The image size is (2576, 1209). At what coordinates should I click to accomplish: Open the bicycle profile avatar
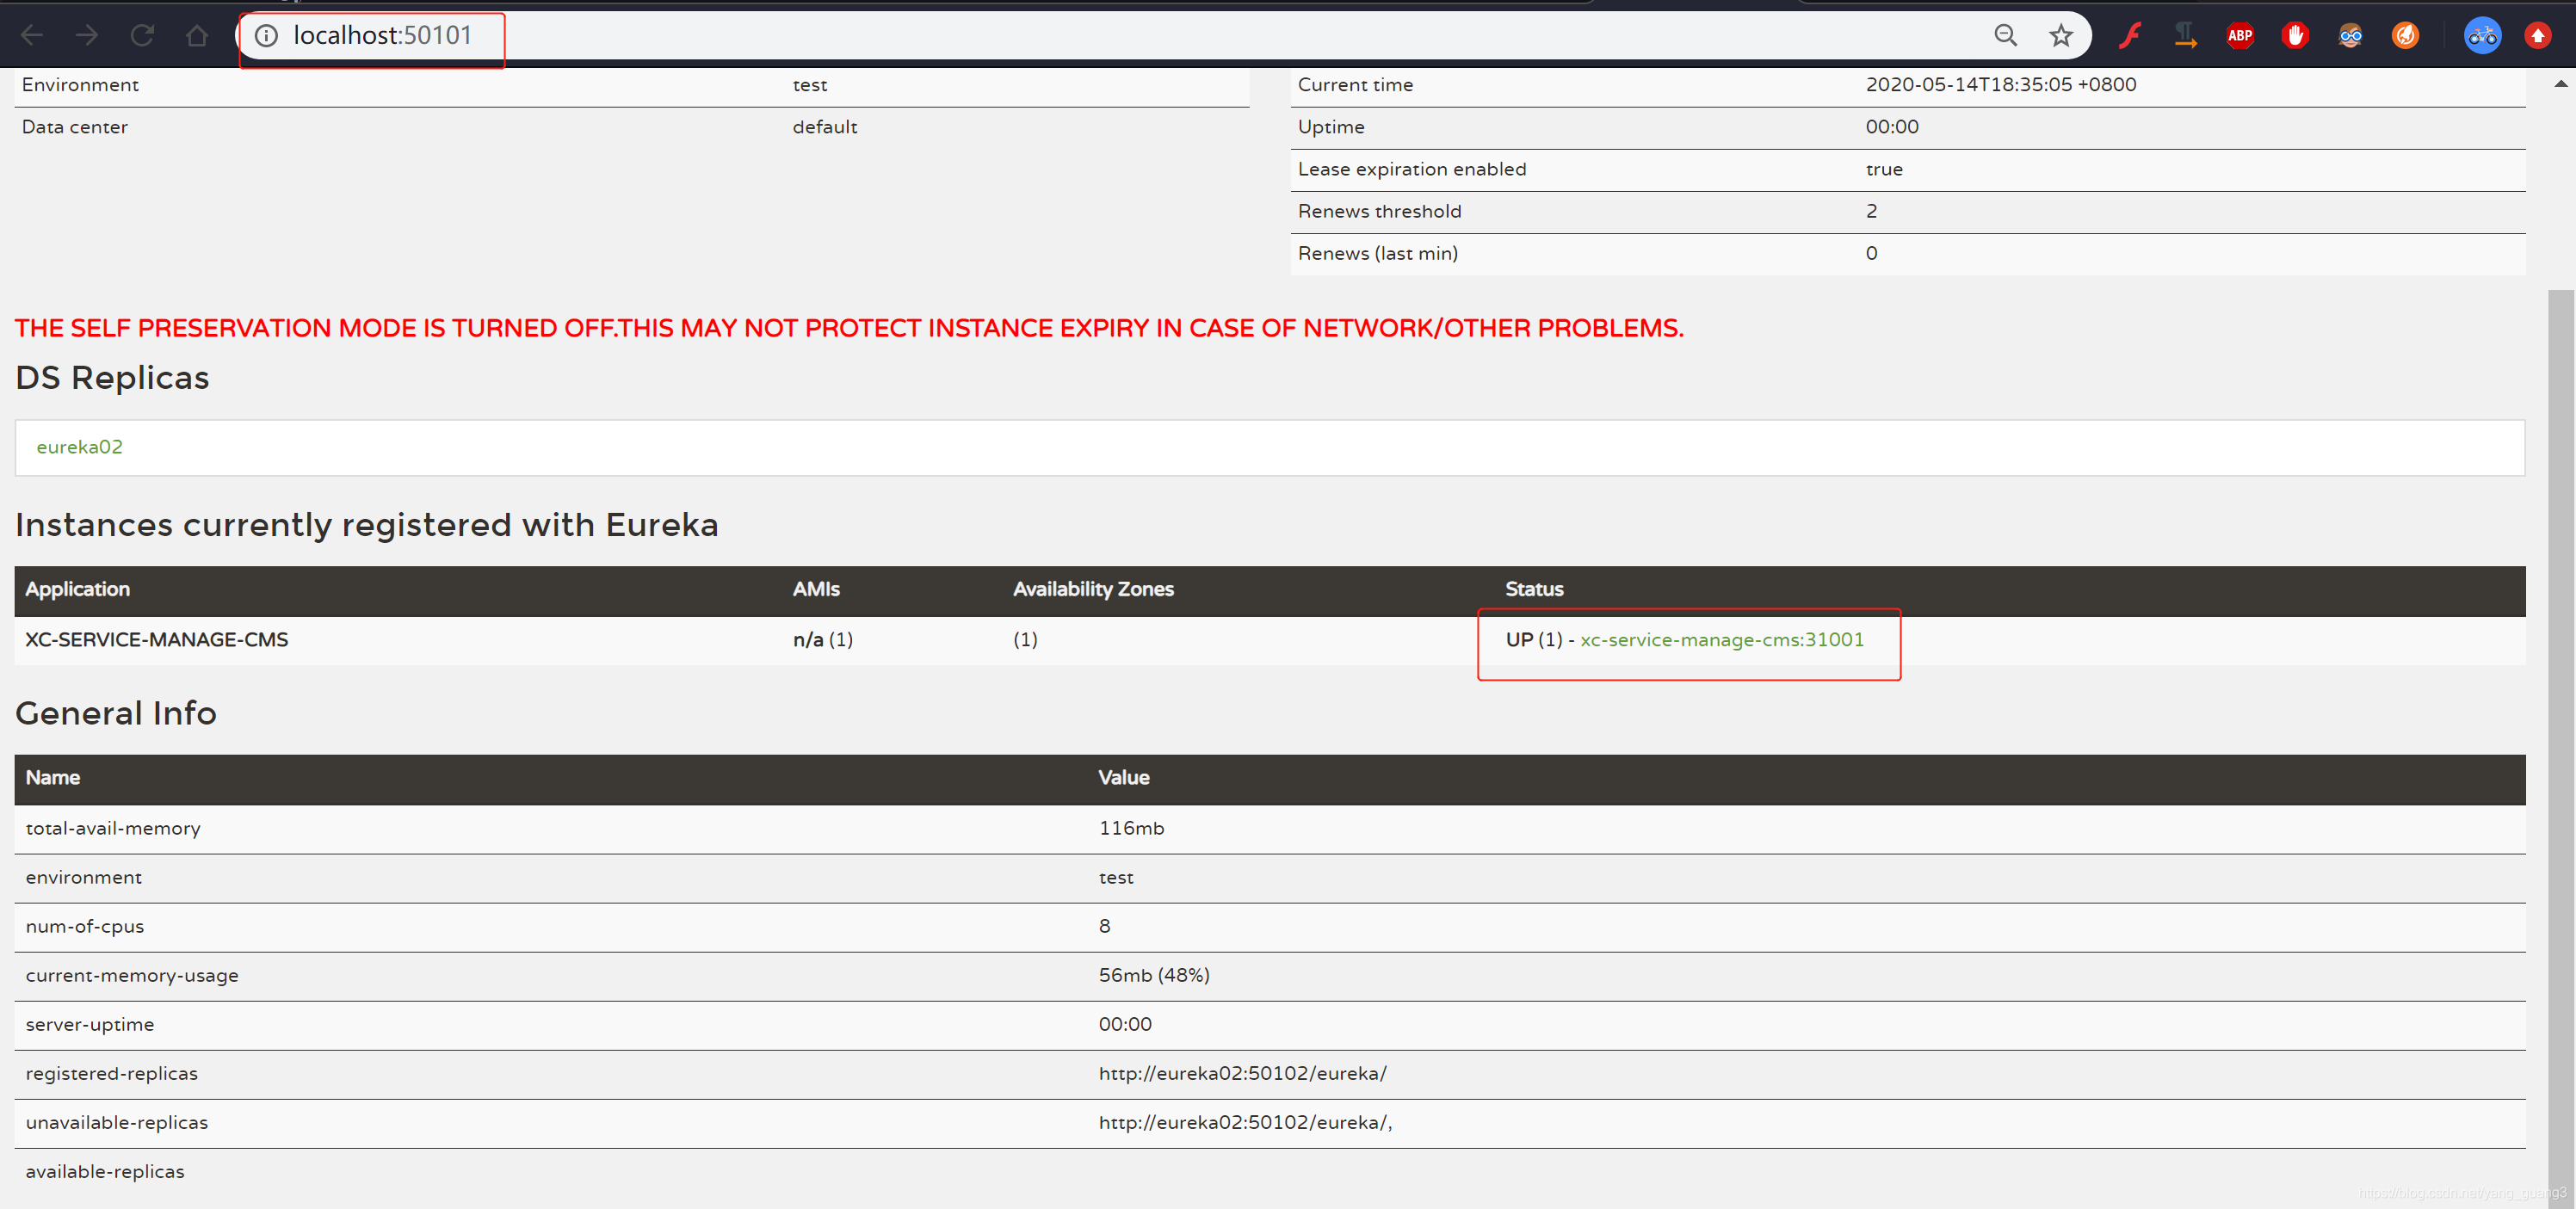pyautogui.click(x=2482, y=36)
